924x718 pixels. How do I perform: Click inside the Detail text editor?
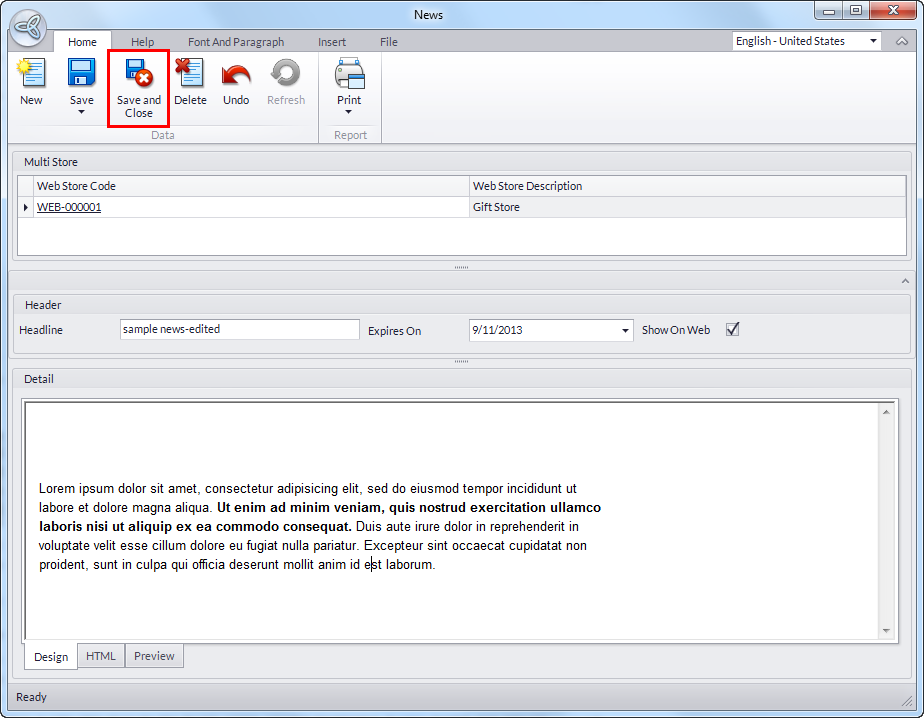click(451, 521)
